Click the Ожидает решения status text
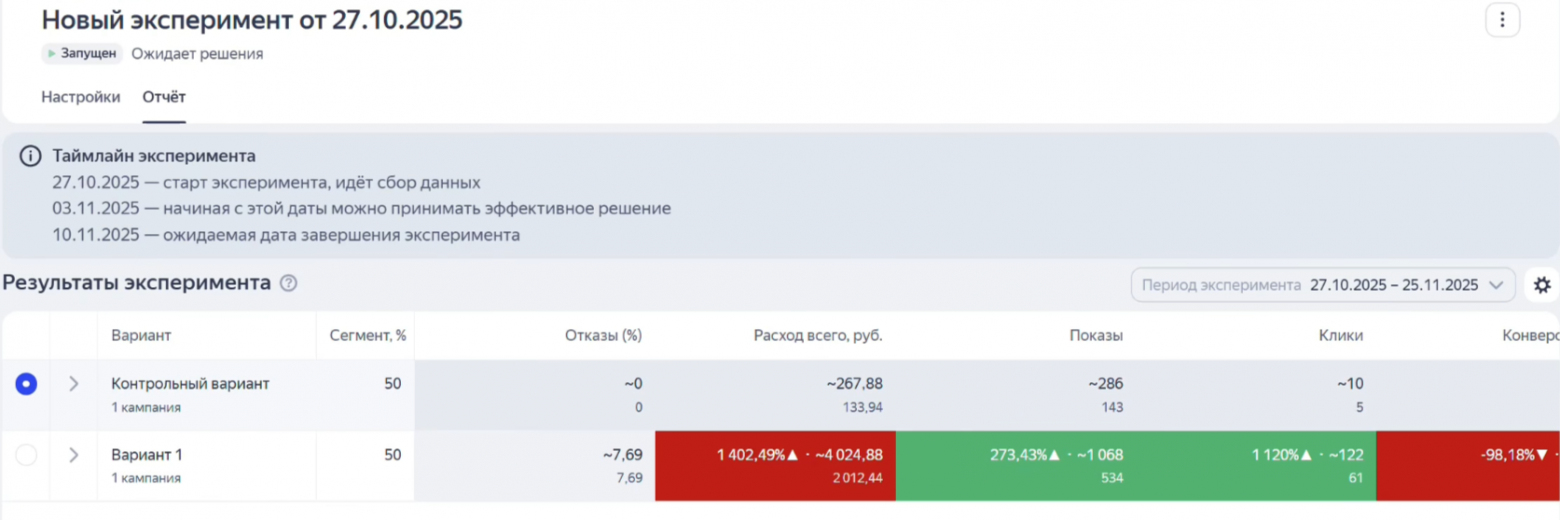Screen dimensions: 1560x520 pyautogui.click(x=197, y=54)
